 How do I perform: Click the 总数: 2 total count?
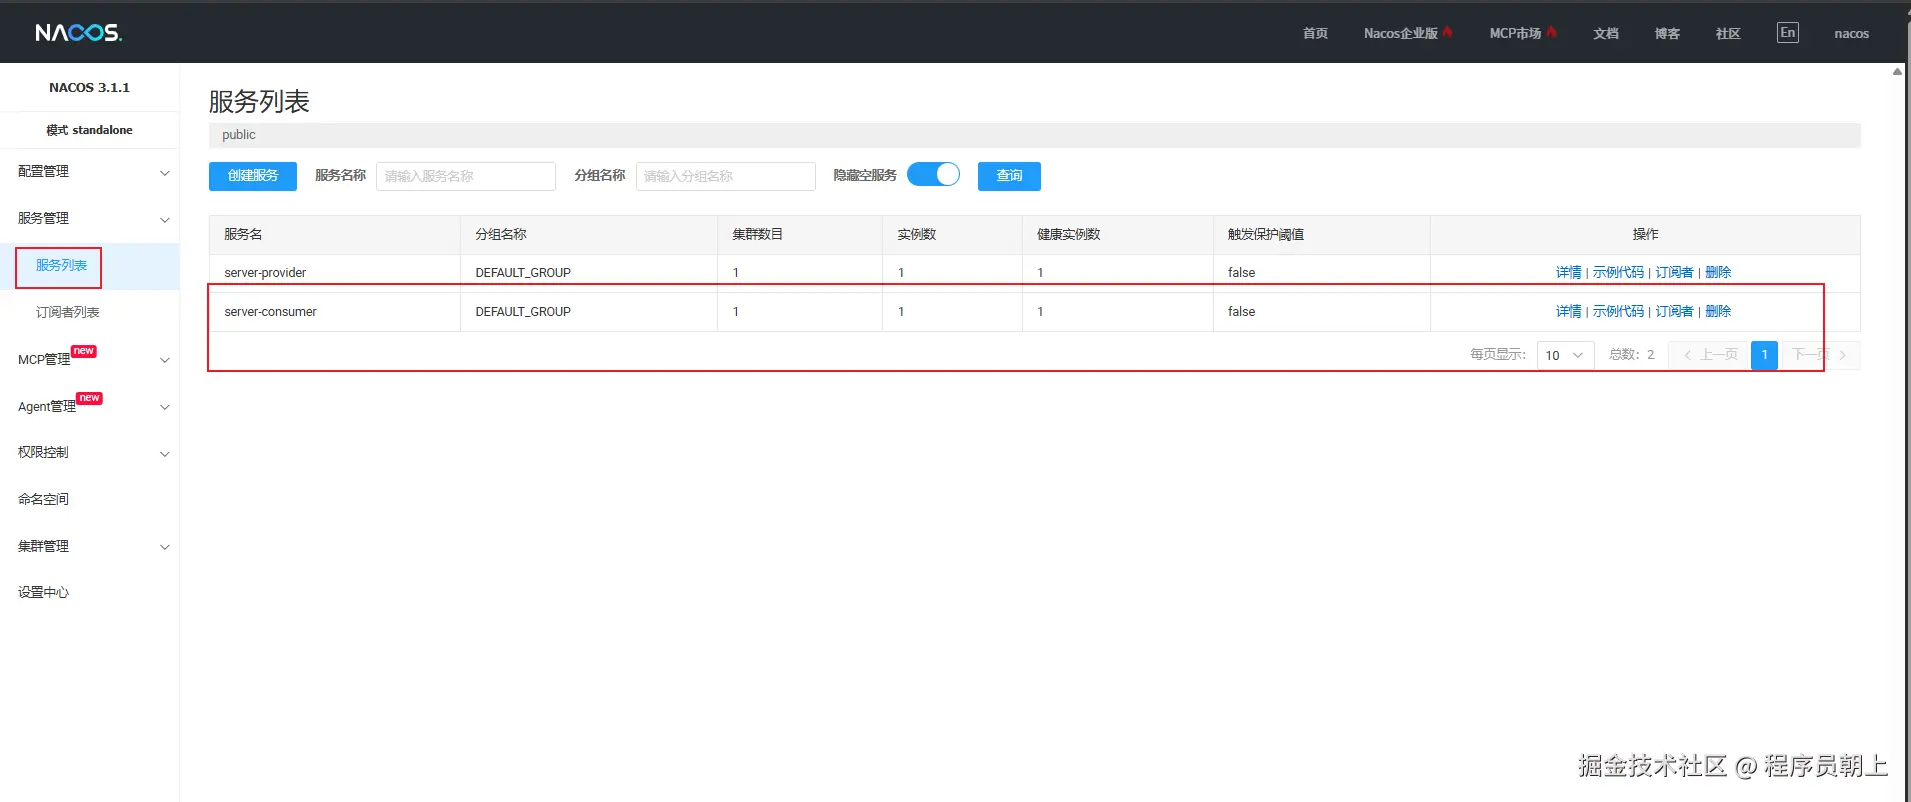pos(1631,355)
